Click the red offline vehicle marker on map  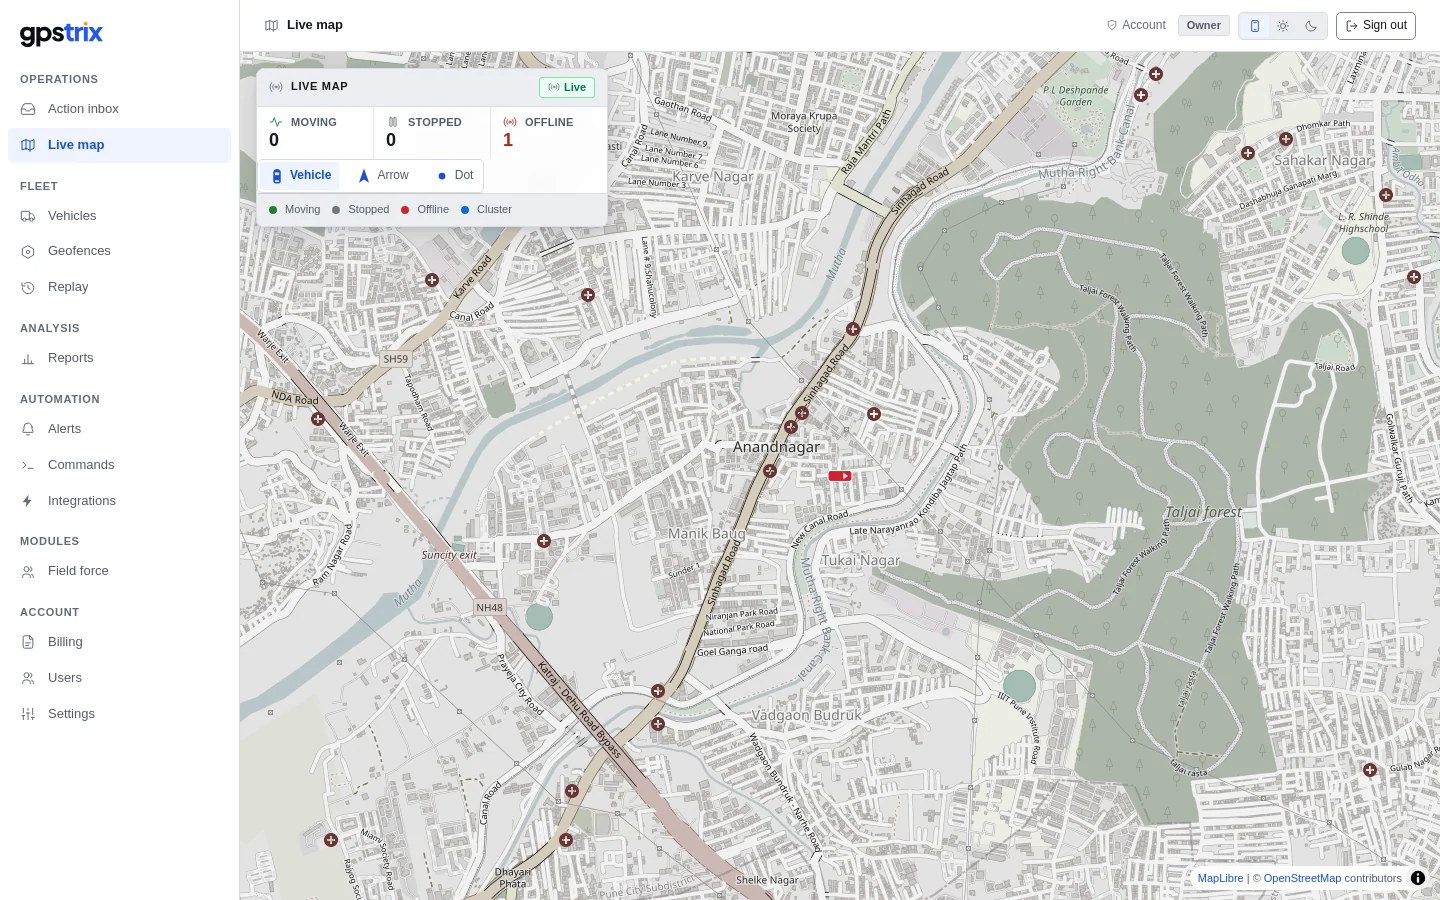click(x=840, y=476)
